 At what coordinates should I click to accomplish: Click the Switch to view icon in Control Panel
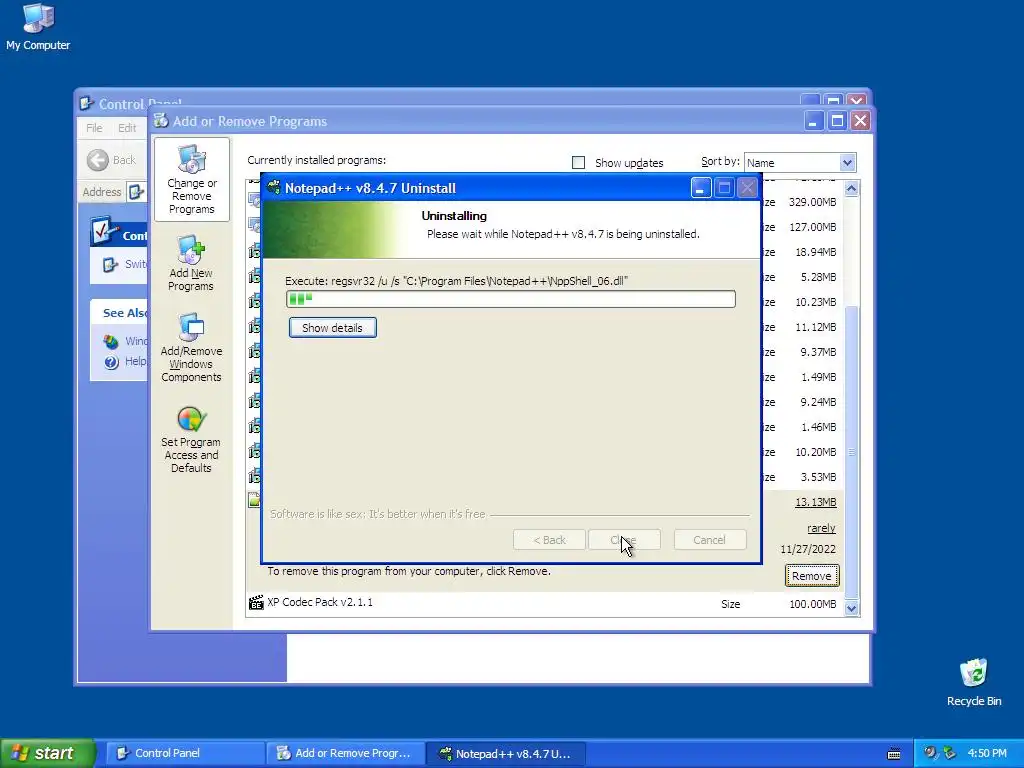(110, 264)
